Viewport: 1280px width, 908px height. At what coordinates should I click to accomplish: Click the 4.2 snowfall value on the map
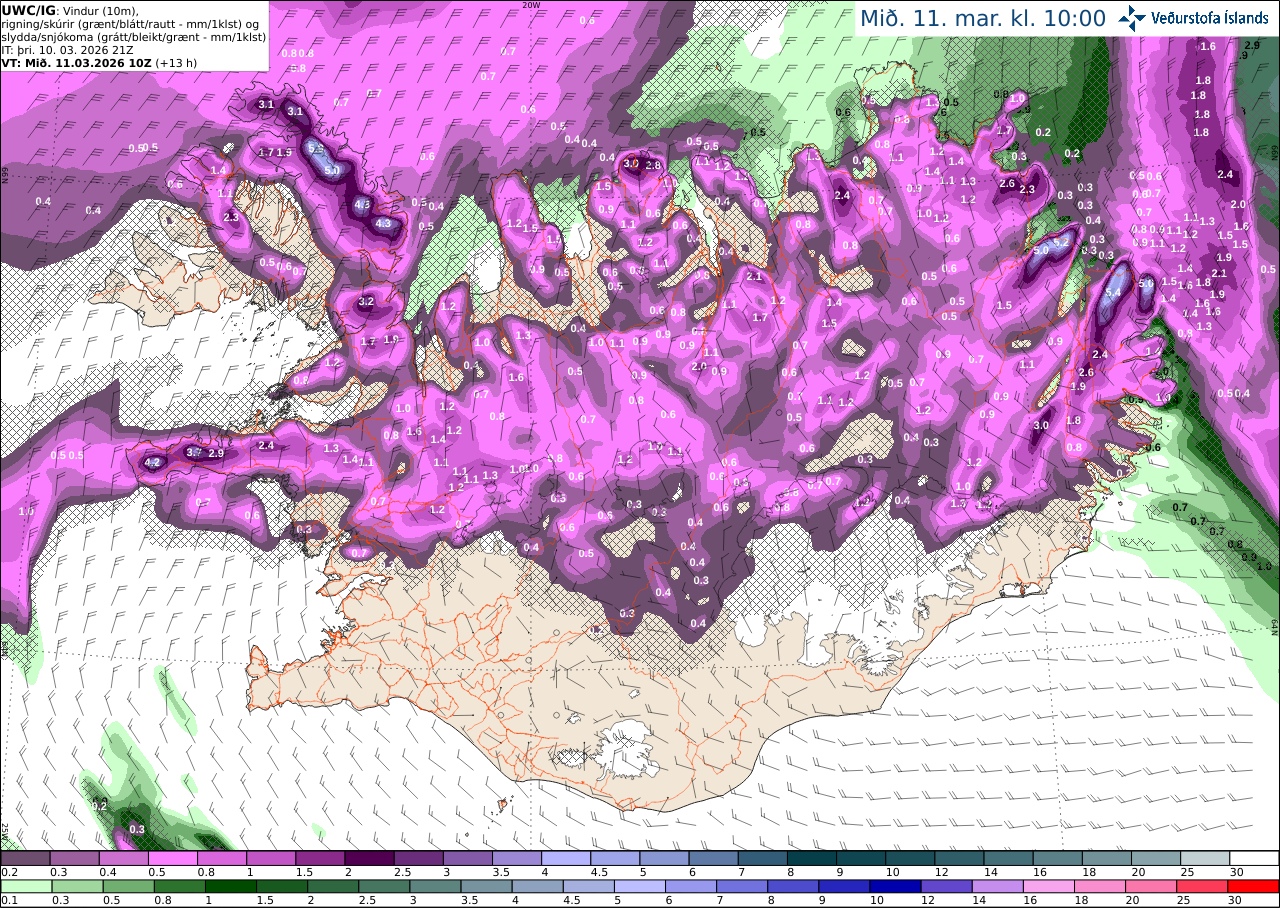click(153, 462)
